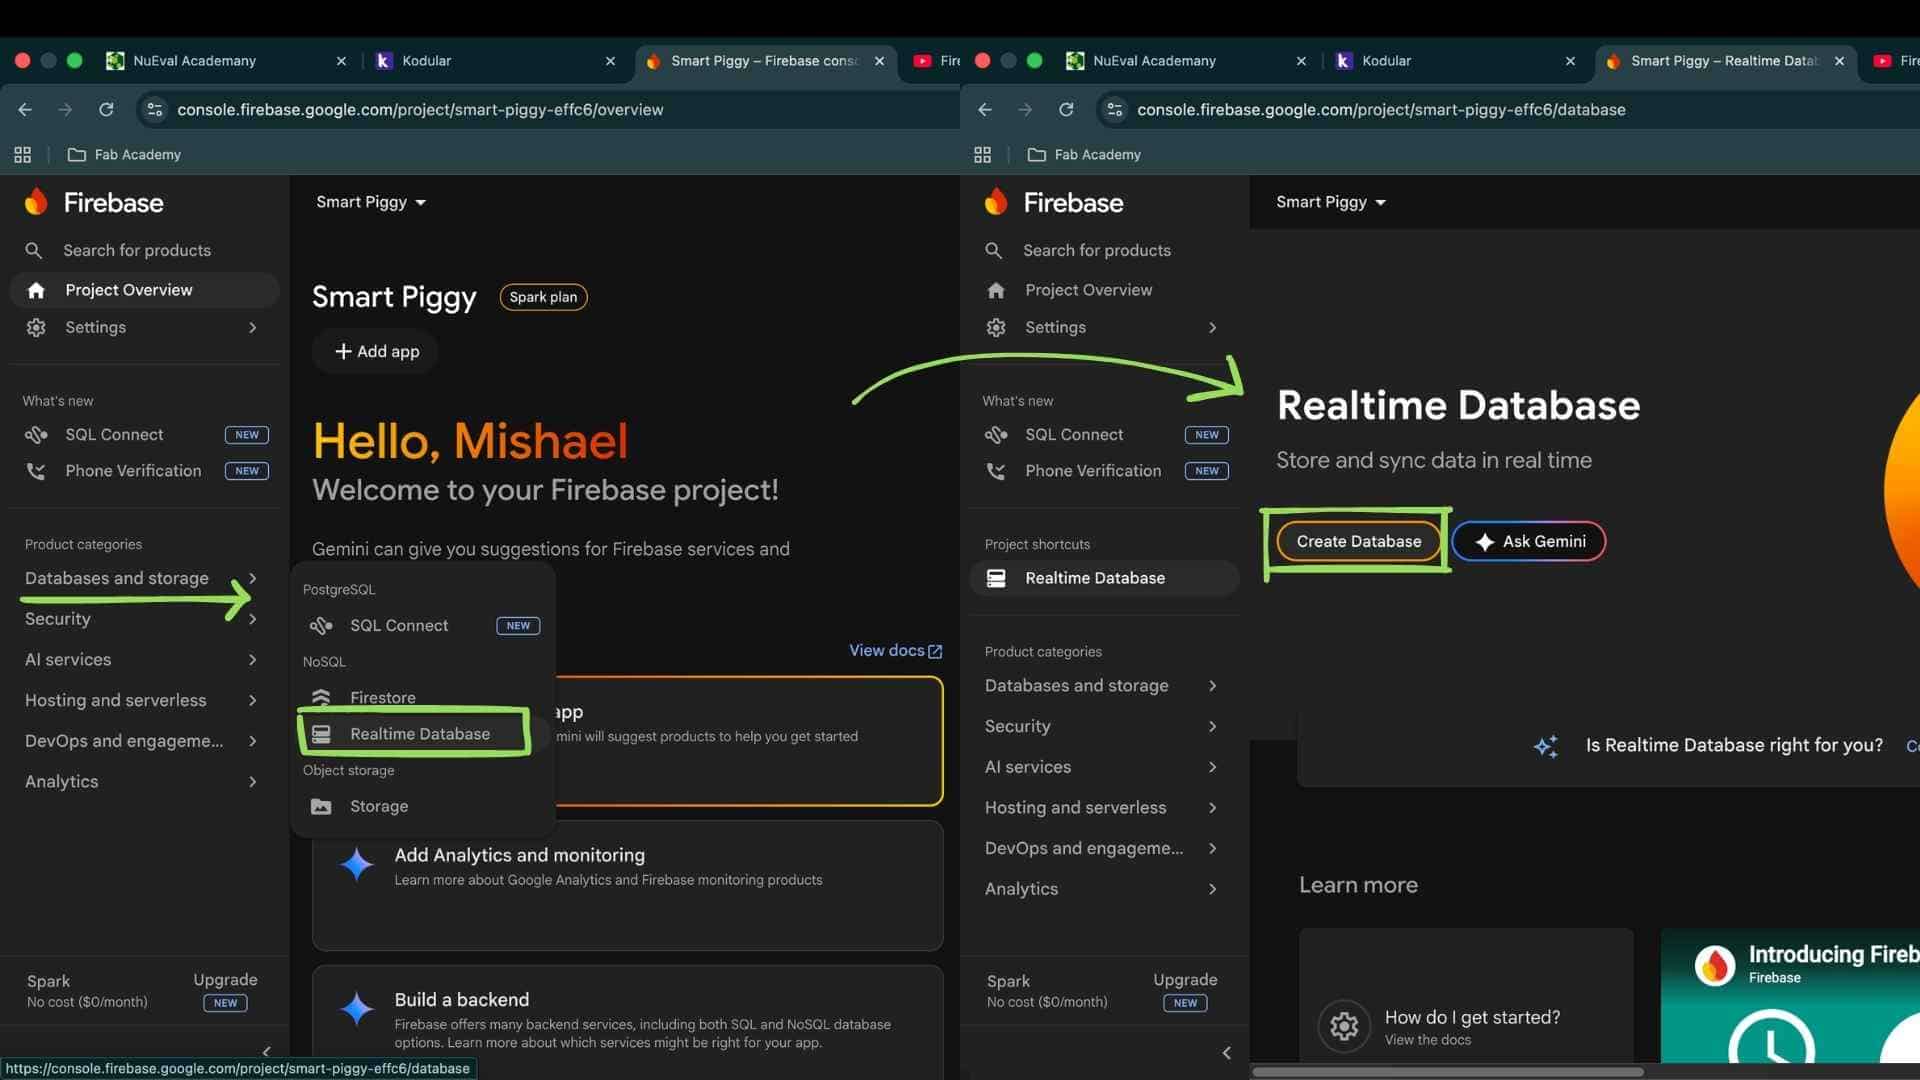Click Upgrade in left window sidebar footer
The height and width of the screenshot is (1080, 1920).
point(225,980)
